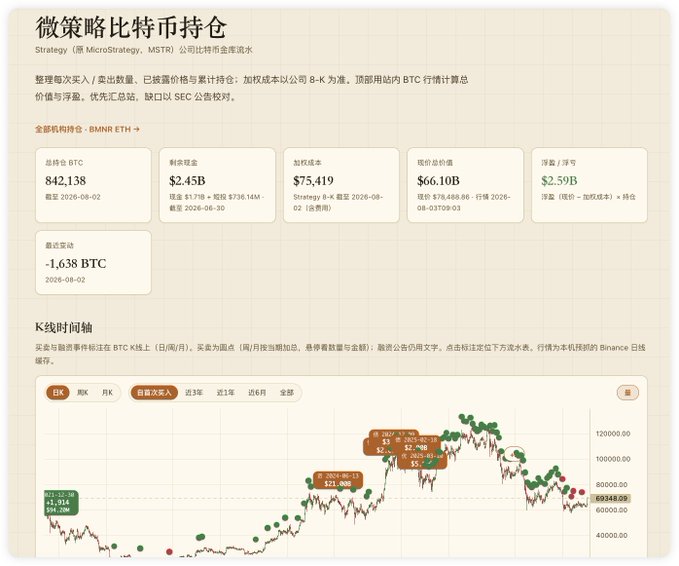679x566 pixels.
Task: Click the 2024-06-13 $21.00B financing label
Action: click(338, 480)
